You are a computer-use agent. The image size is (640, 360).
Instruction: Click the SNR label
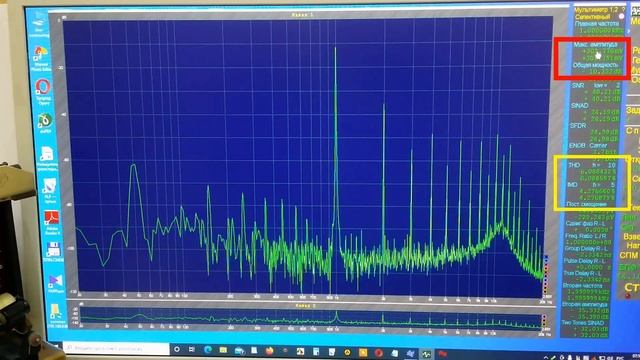578,85
